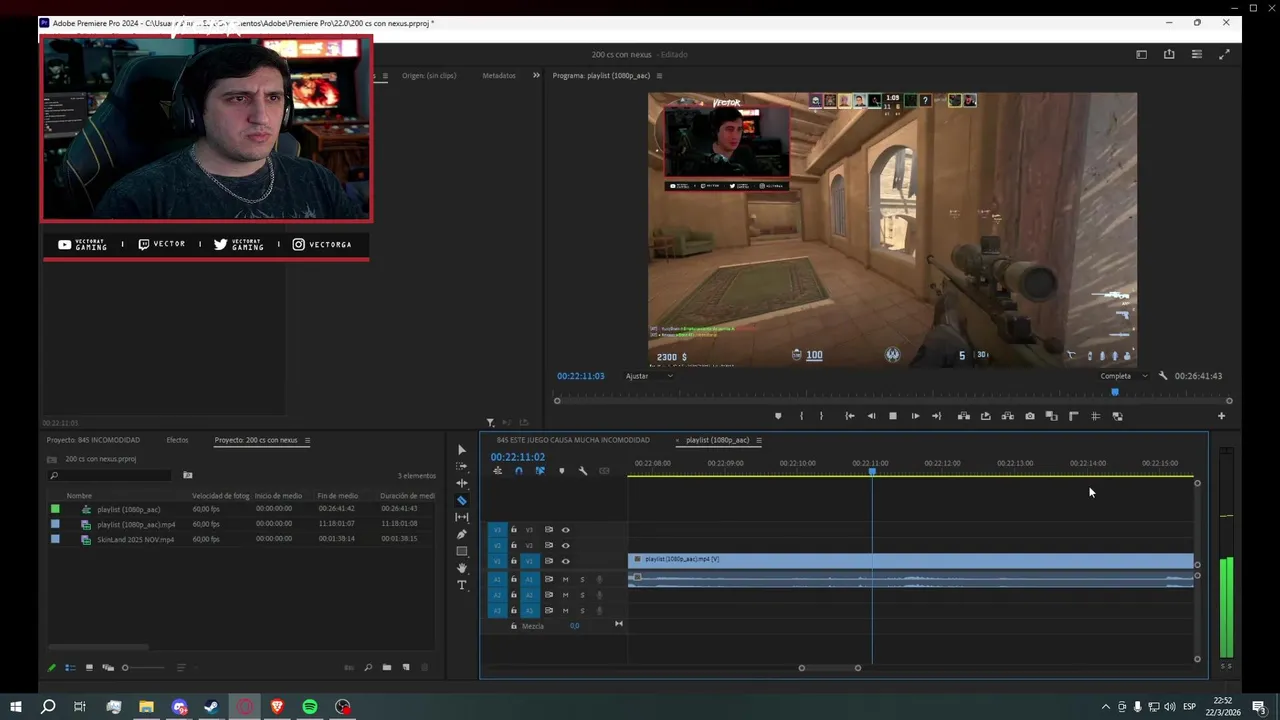
Task: Open Find search icon in project panel footer
Action: [368, 667]
